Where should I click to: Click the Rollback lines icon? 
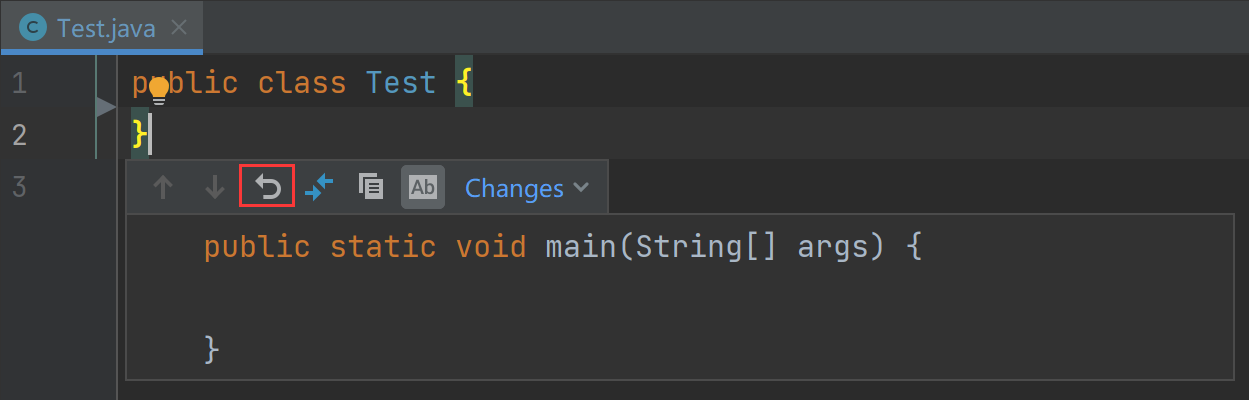click(267, 187)
